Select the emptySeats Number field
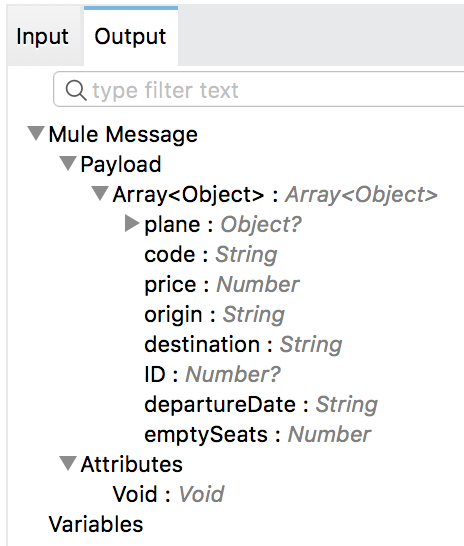Viewport: 464px width, 546px height. point(258,435)
